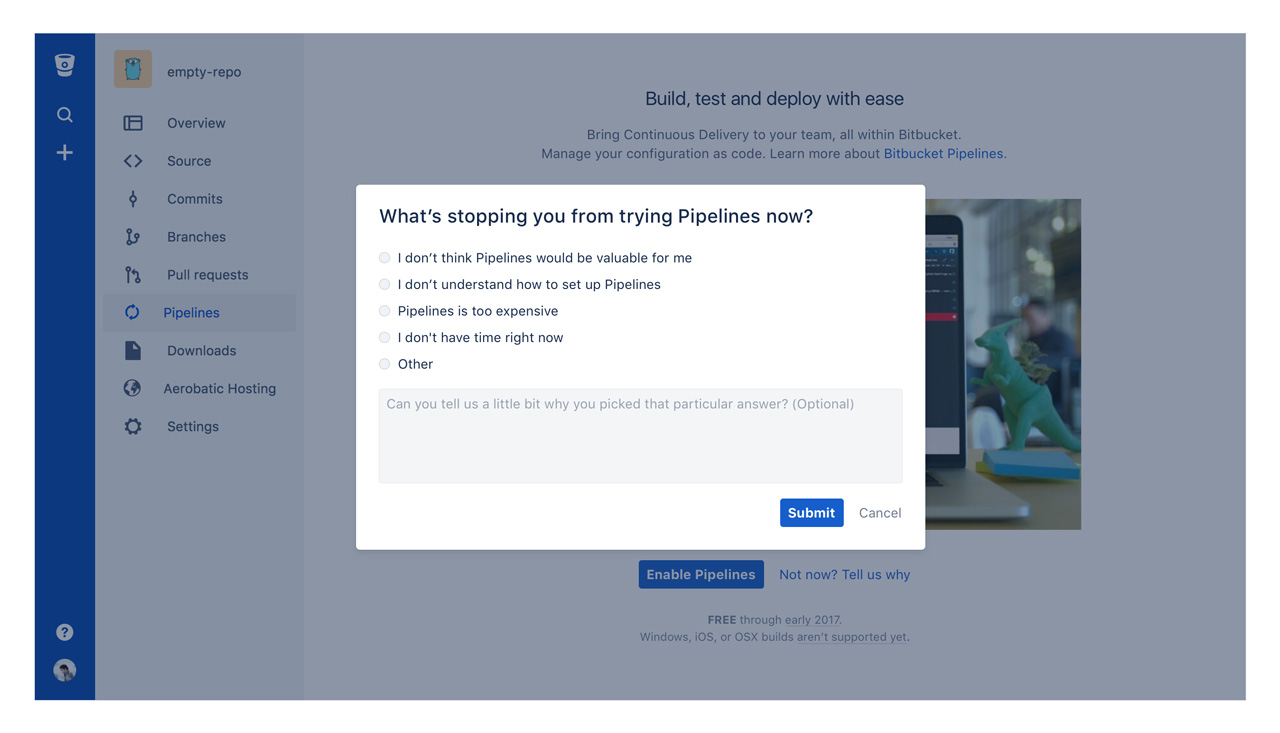This screenshot has height=733, width=1280.
Task: Click Cancel in the dialog
Action: [880, 513]
